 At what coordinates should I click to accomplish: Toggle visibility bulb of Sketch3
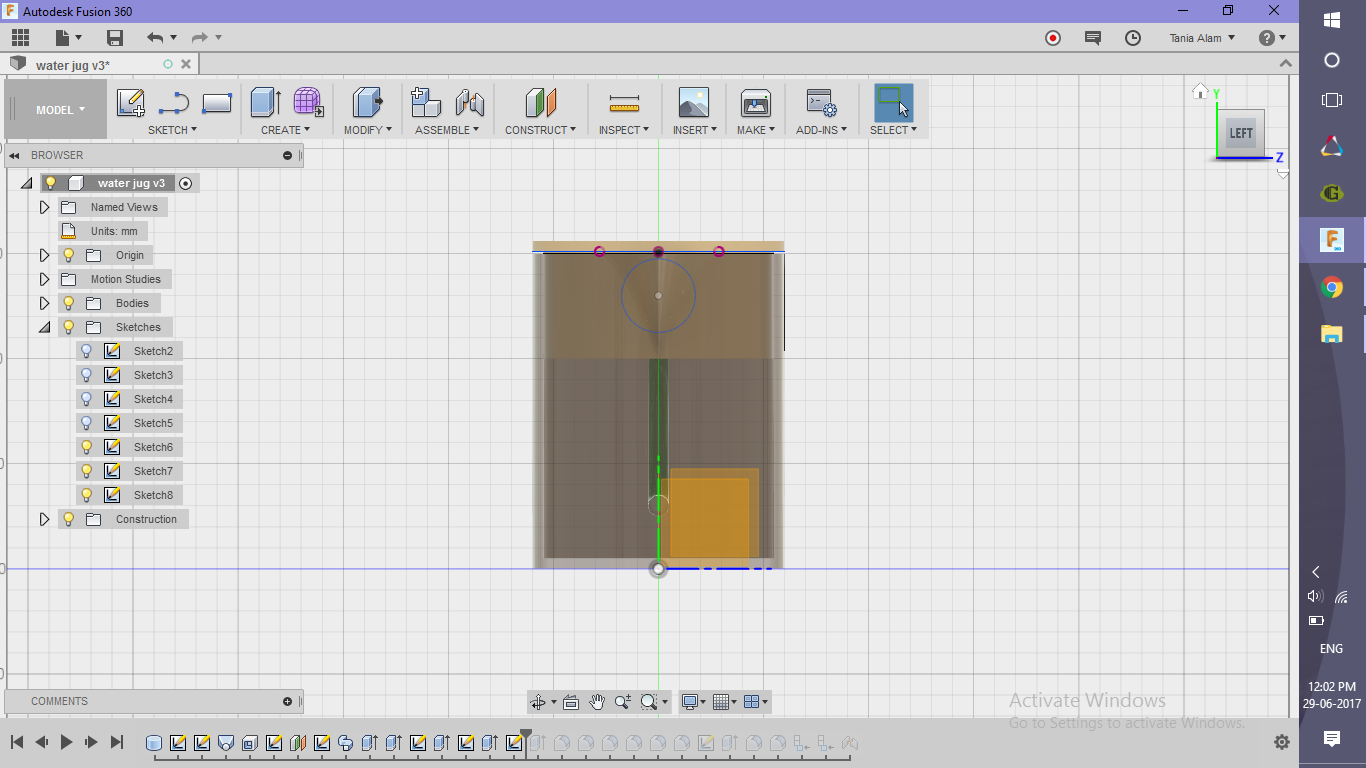(x=87, y=375)
